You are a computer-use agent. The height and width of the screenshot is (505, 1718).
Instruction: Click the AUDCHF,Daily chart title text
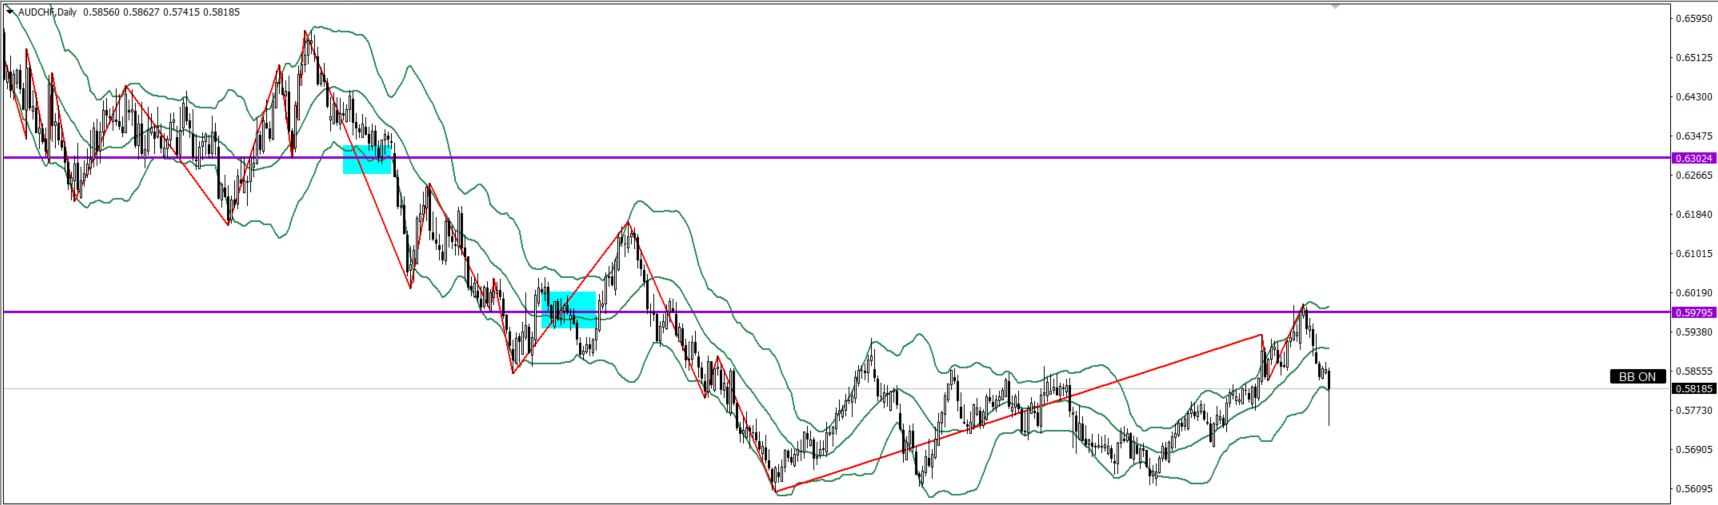47,12
